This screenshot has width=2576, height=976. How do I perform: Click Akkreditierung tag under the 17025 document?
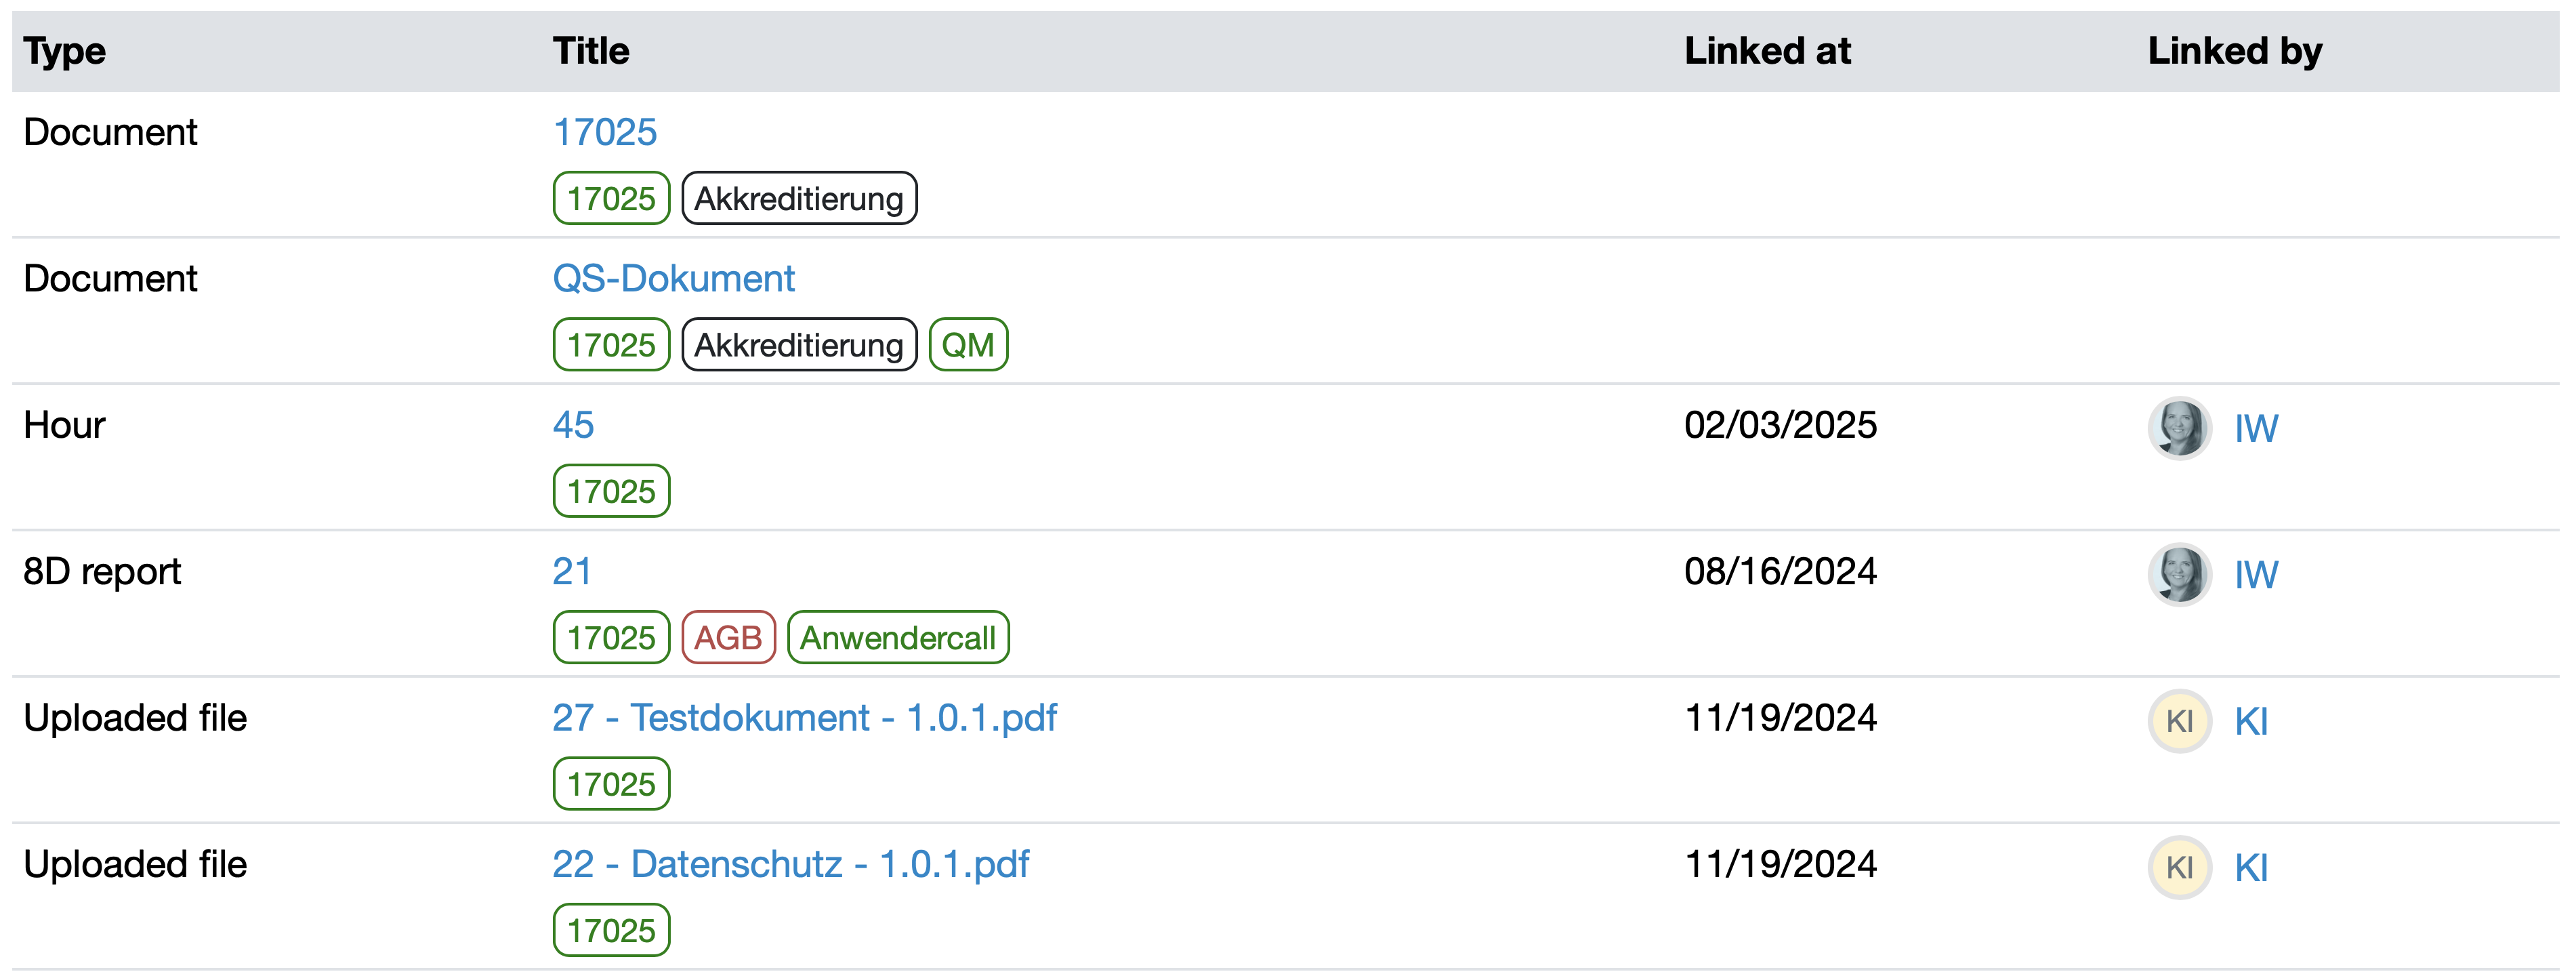[x=799, y=199]
